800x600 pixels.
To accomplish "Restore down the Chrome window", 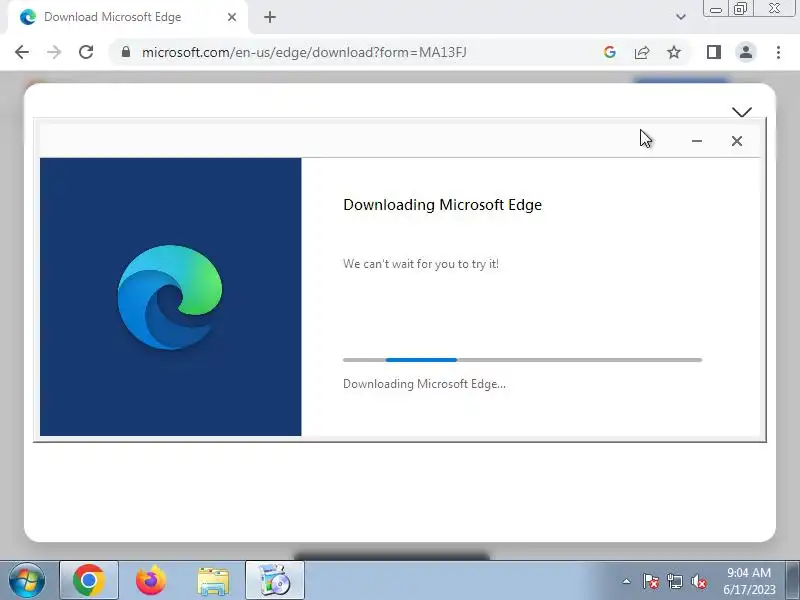I will (740, 9).
